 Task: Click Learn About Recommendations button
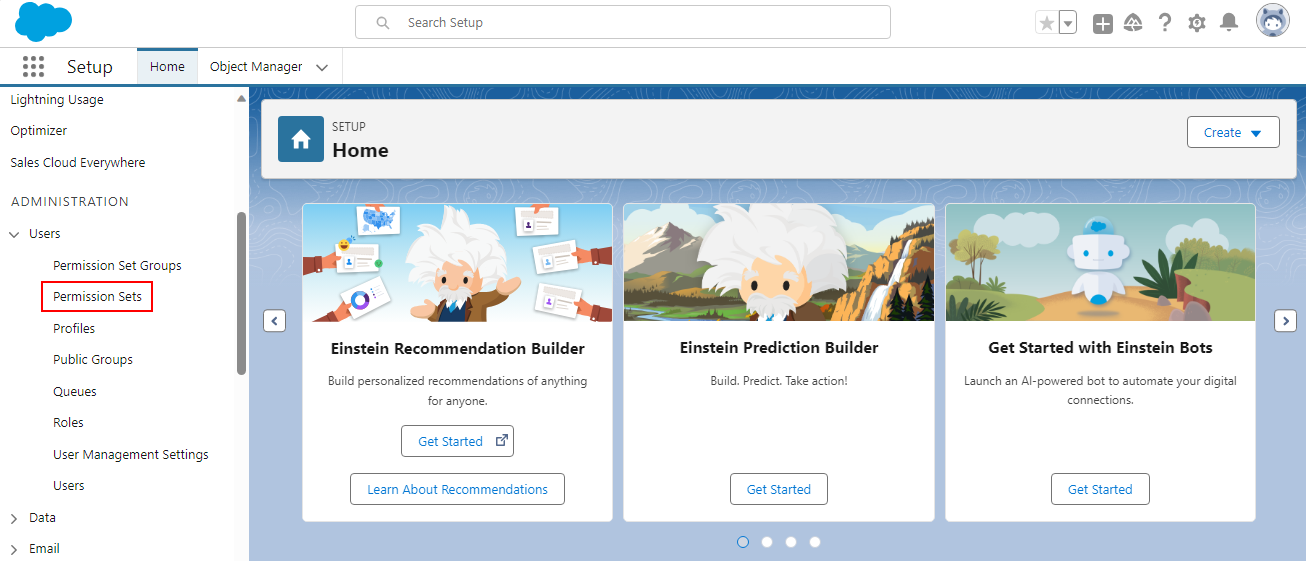click(457, 489)
